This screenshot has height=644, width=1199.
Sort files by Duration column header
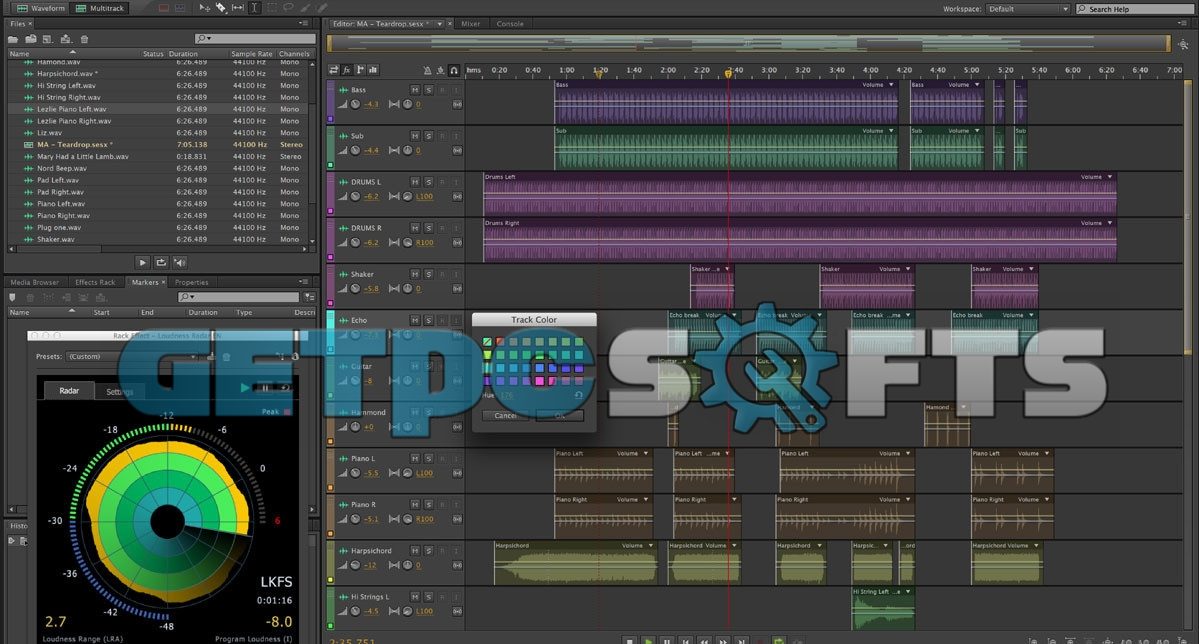pyautogui.click(x=184, y=54)
